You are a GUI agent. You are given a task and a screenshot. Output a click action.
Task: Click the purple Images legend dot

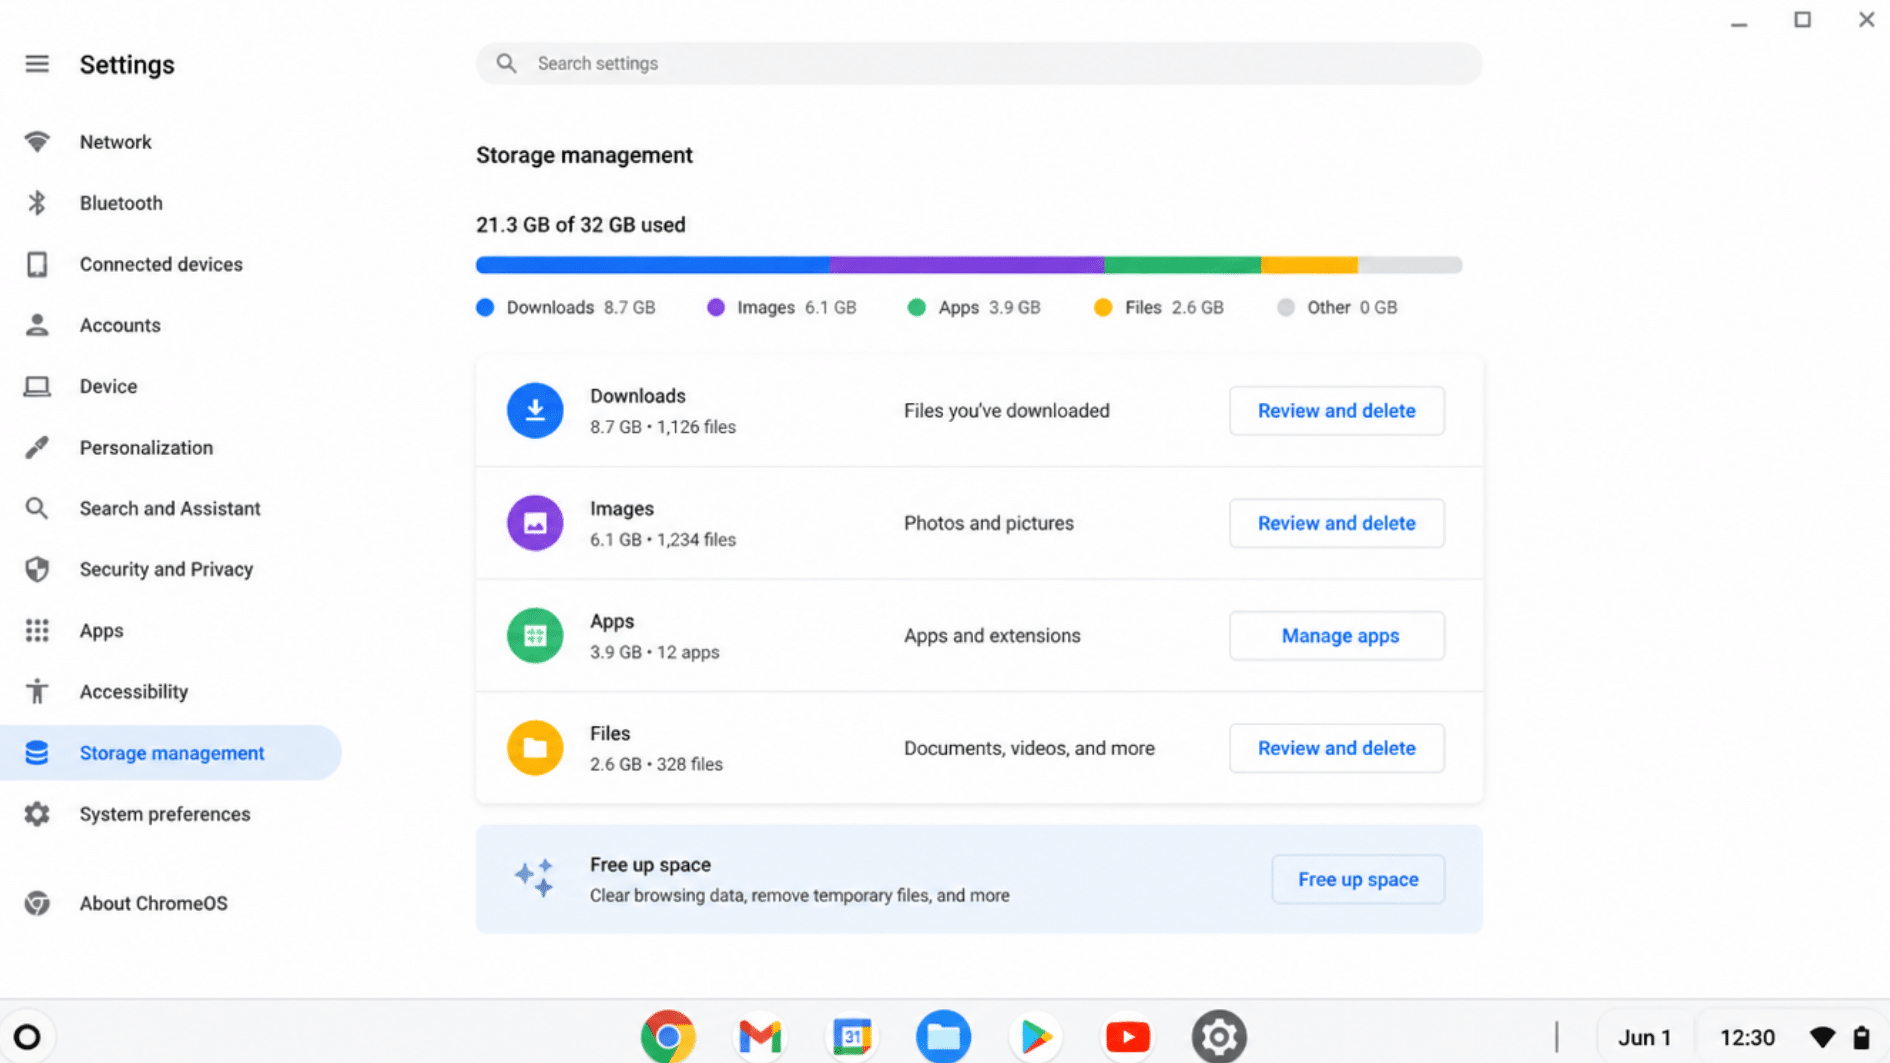tap(716, 307)
